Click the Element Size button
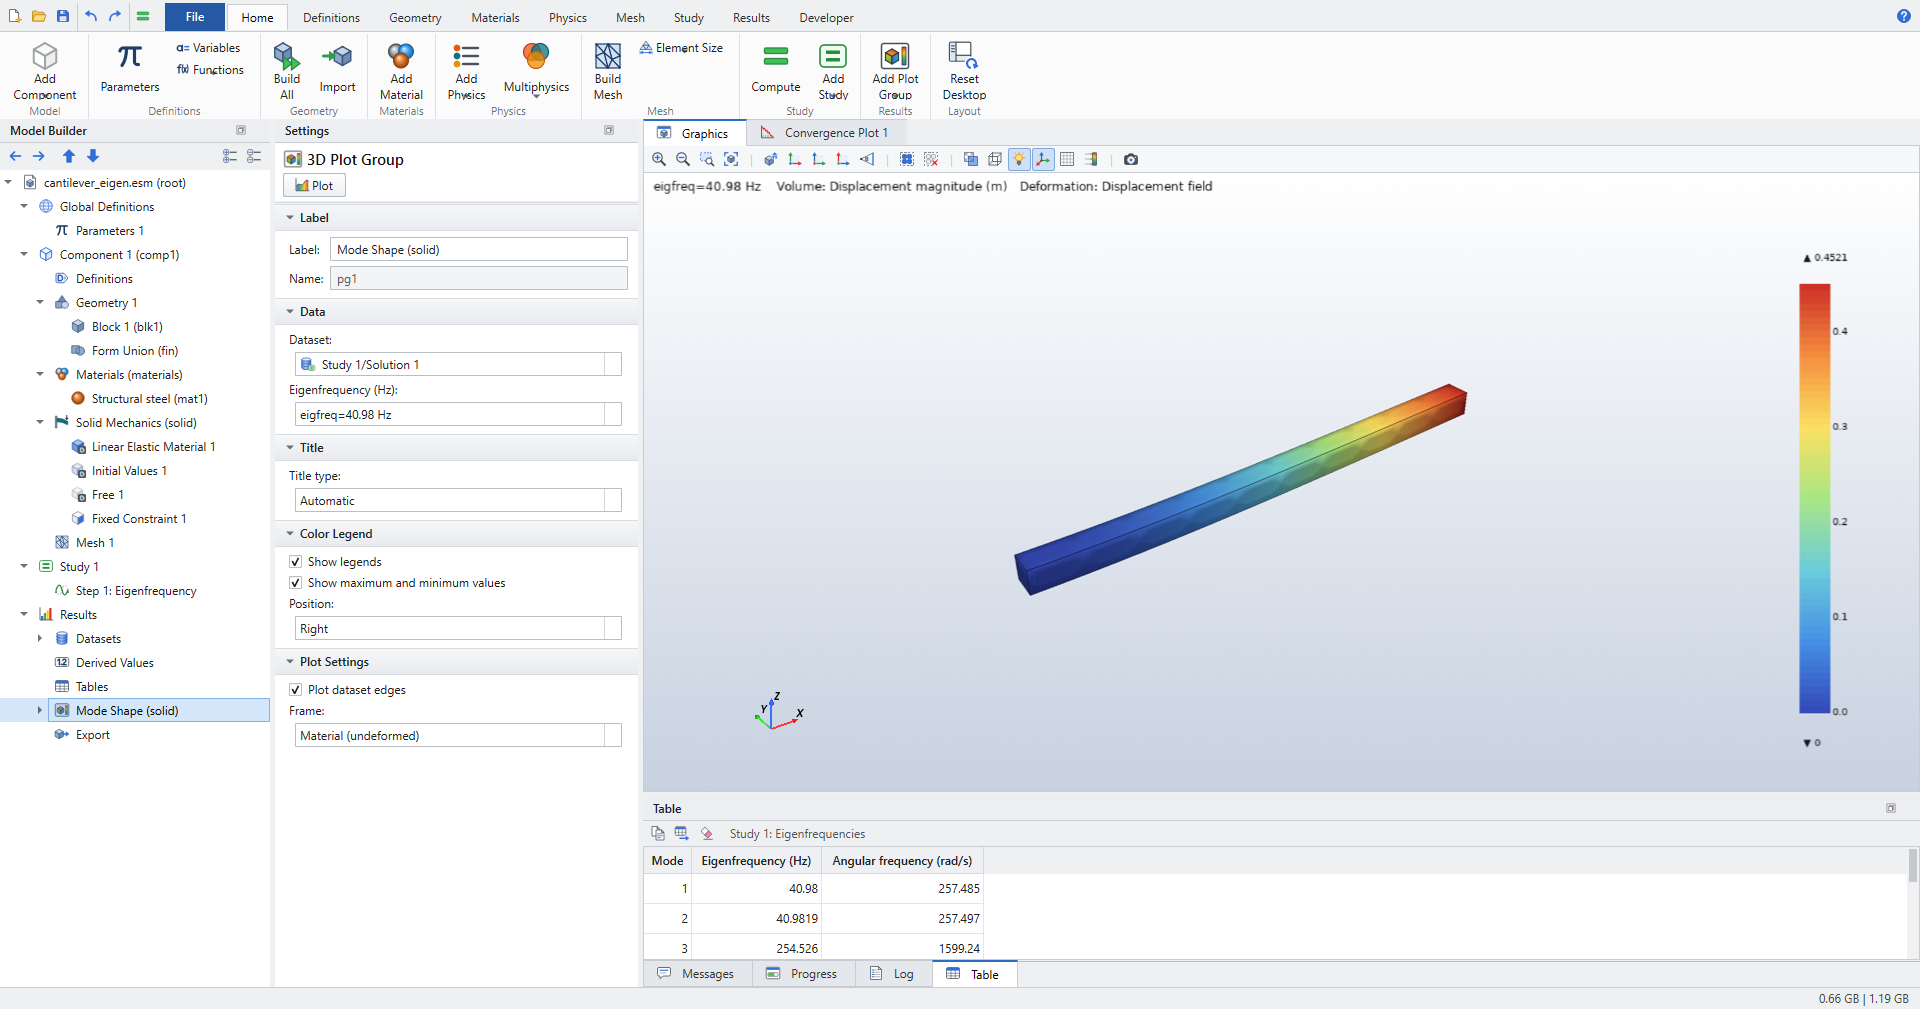The width and height of the screenshot is (1920, 1009). tap(682, 48)
